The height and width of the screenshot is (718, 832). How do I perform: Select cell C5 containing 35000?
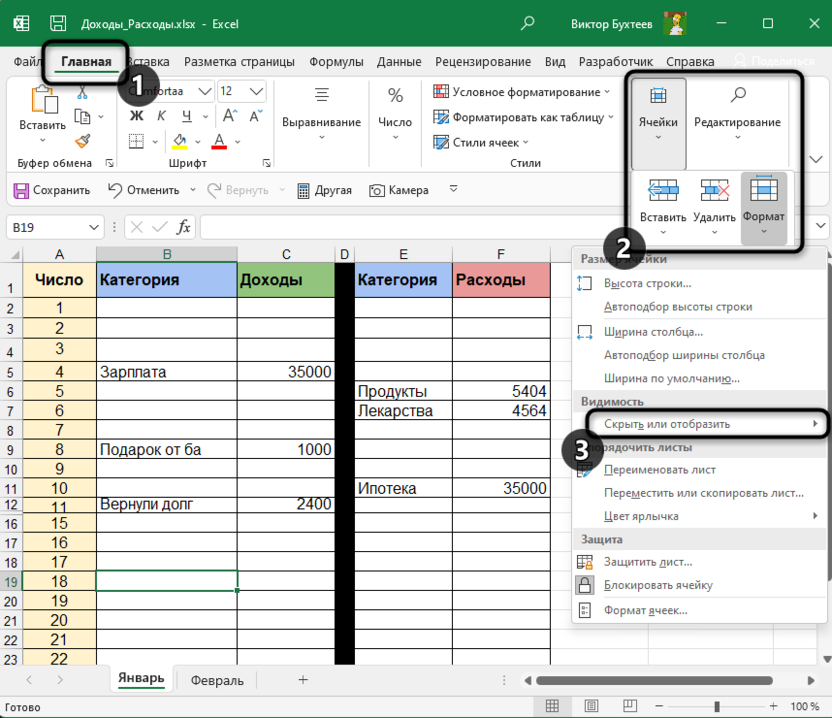click(x=285, y=372)
